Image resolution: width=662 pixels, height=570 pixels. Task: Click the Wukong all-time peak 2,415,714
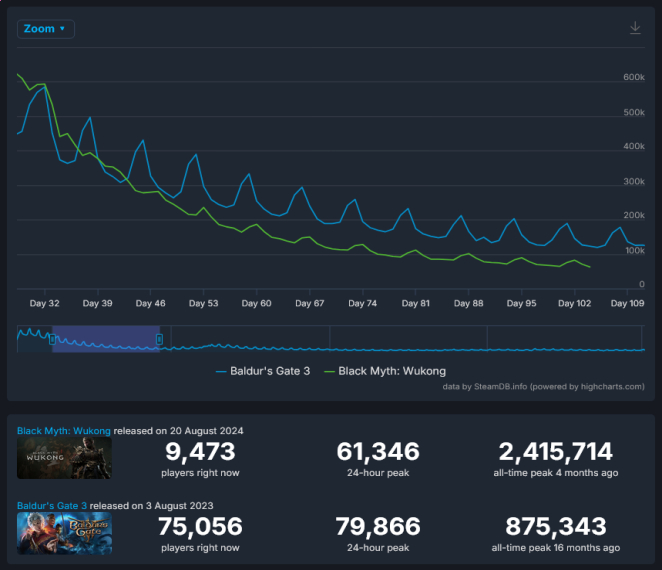(556, 451)
